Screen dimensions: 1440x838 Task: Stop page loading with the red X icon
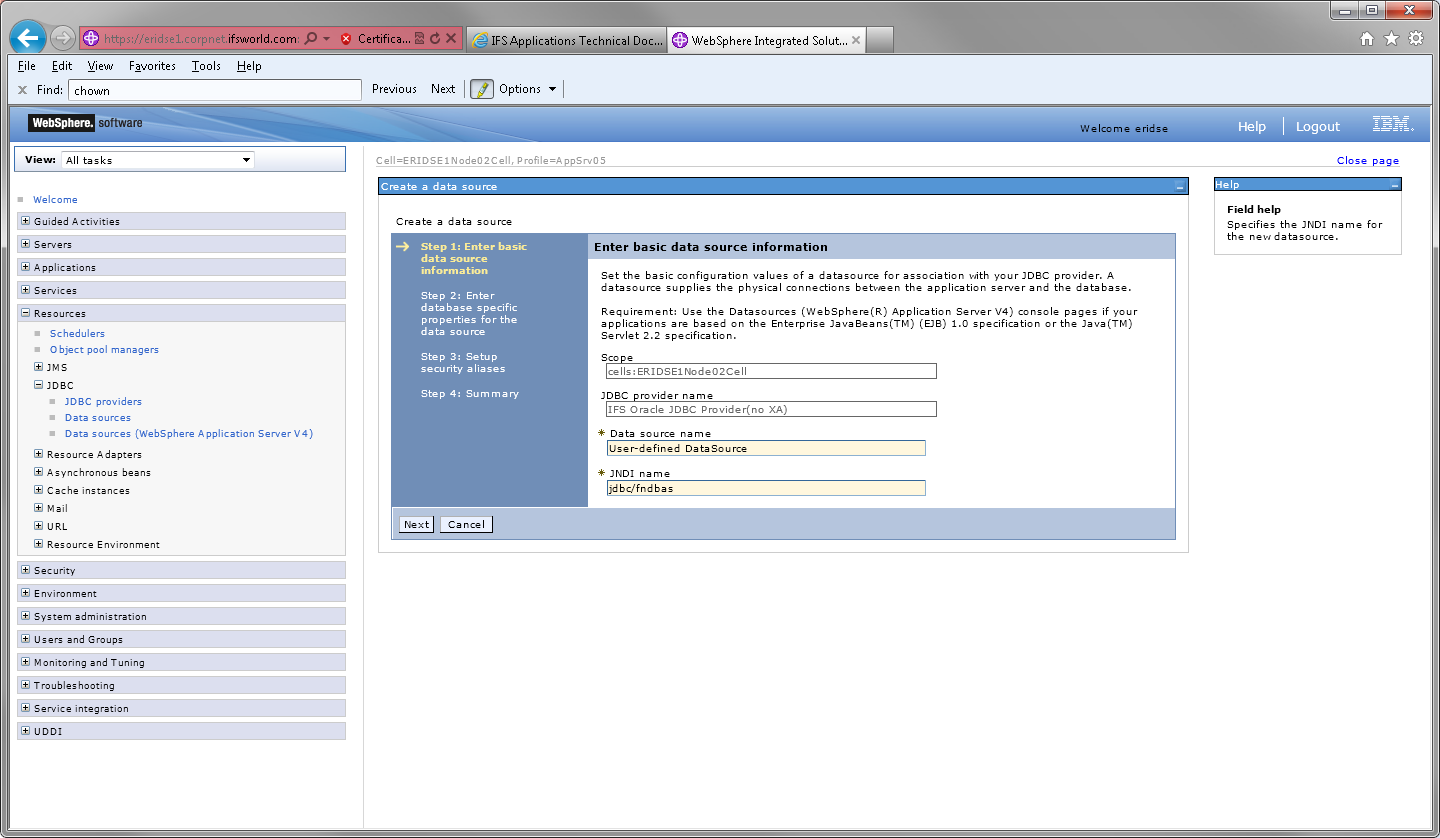[x=451, y=37]
